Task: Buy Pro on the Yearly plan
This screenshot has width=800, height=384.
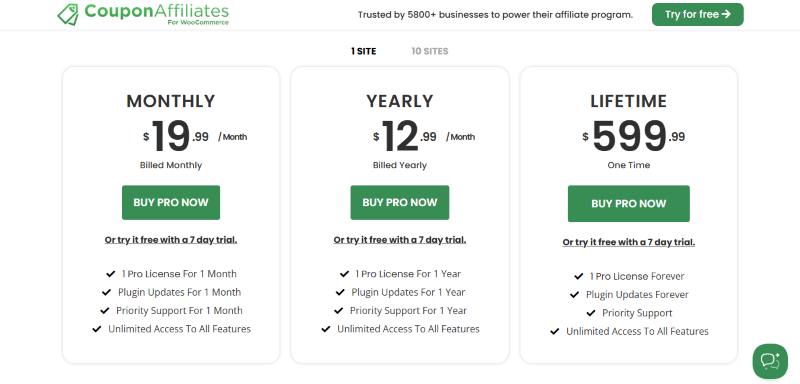Action: [399, 202]
